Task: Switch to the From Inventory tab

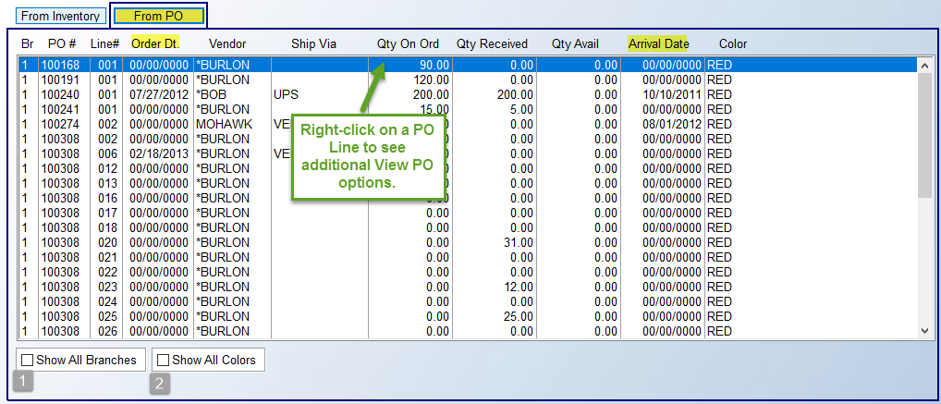Action: point(60,16)
